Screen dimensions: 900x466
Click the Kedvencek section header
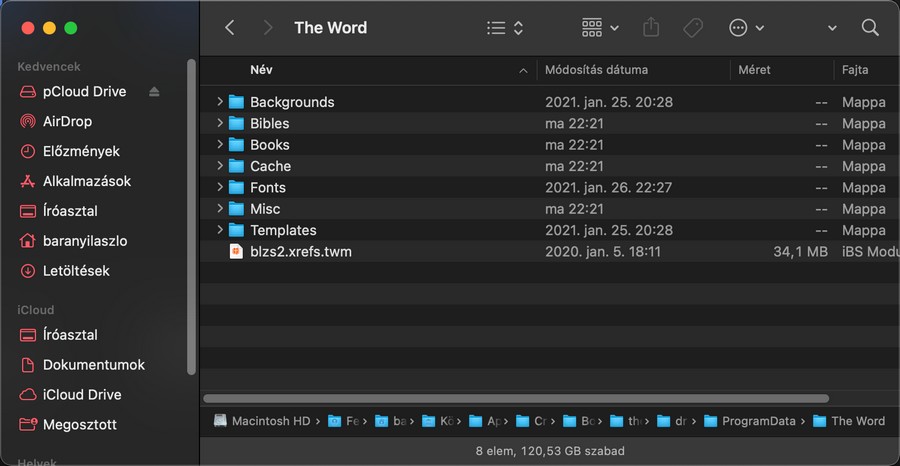click(49, 67)
